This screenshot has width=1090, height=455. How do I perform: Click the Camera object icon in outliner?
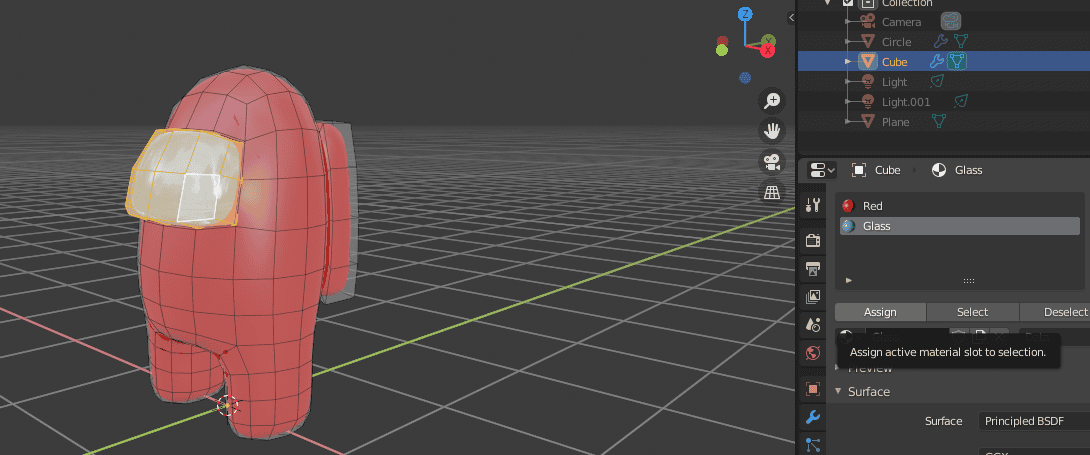tap(868, 22)
